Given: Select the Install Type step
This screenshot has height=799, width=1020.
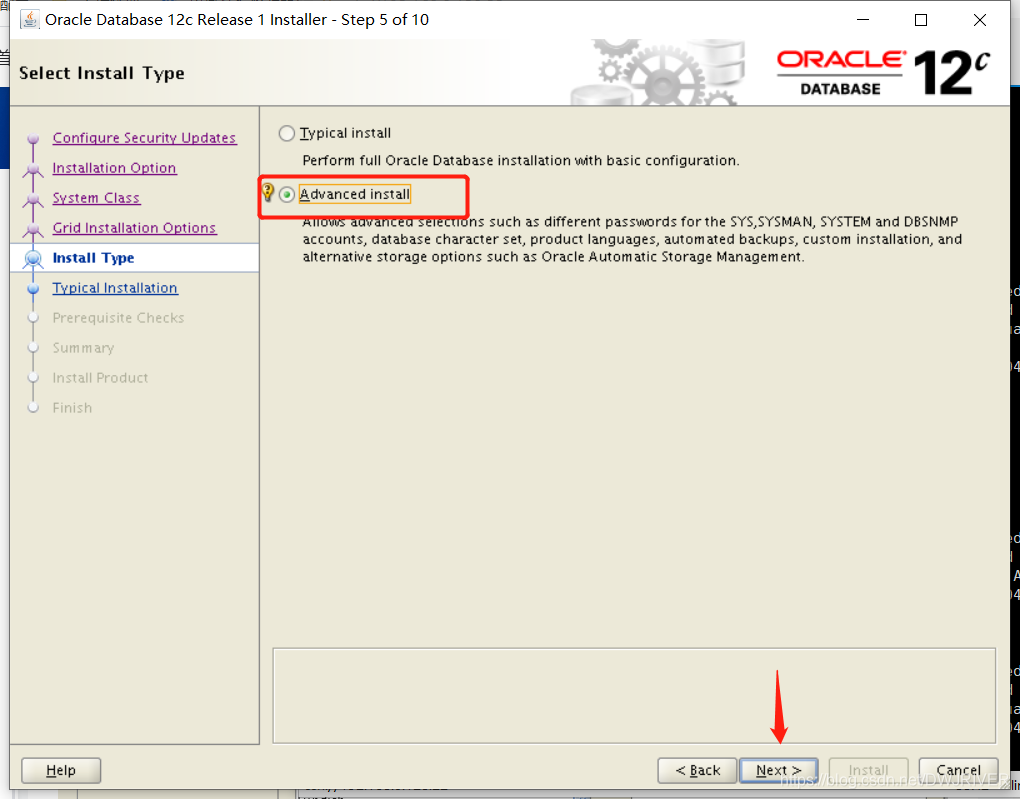Looking at the screenshot, I should pyautogui.click(x=94, y=258).
